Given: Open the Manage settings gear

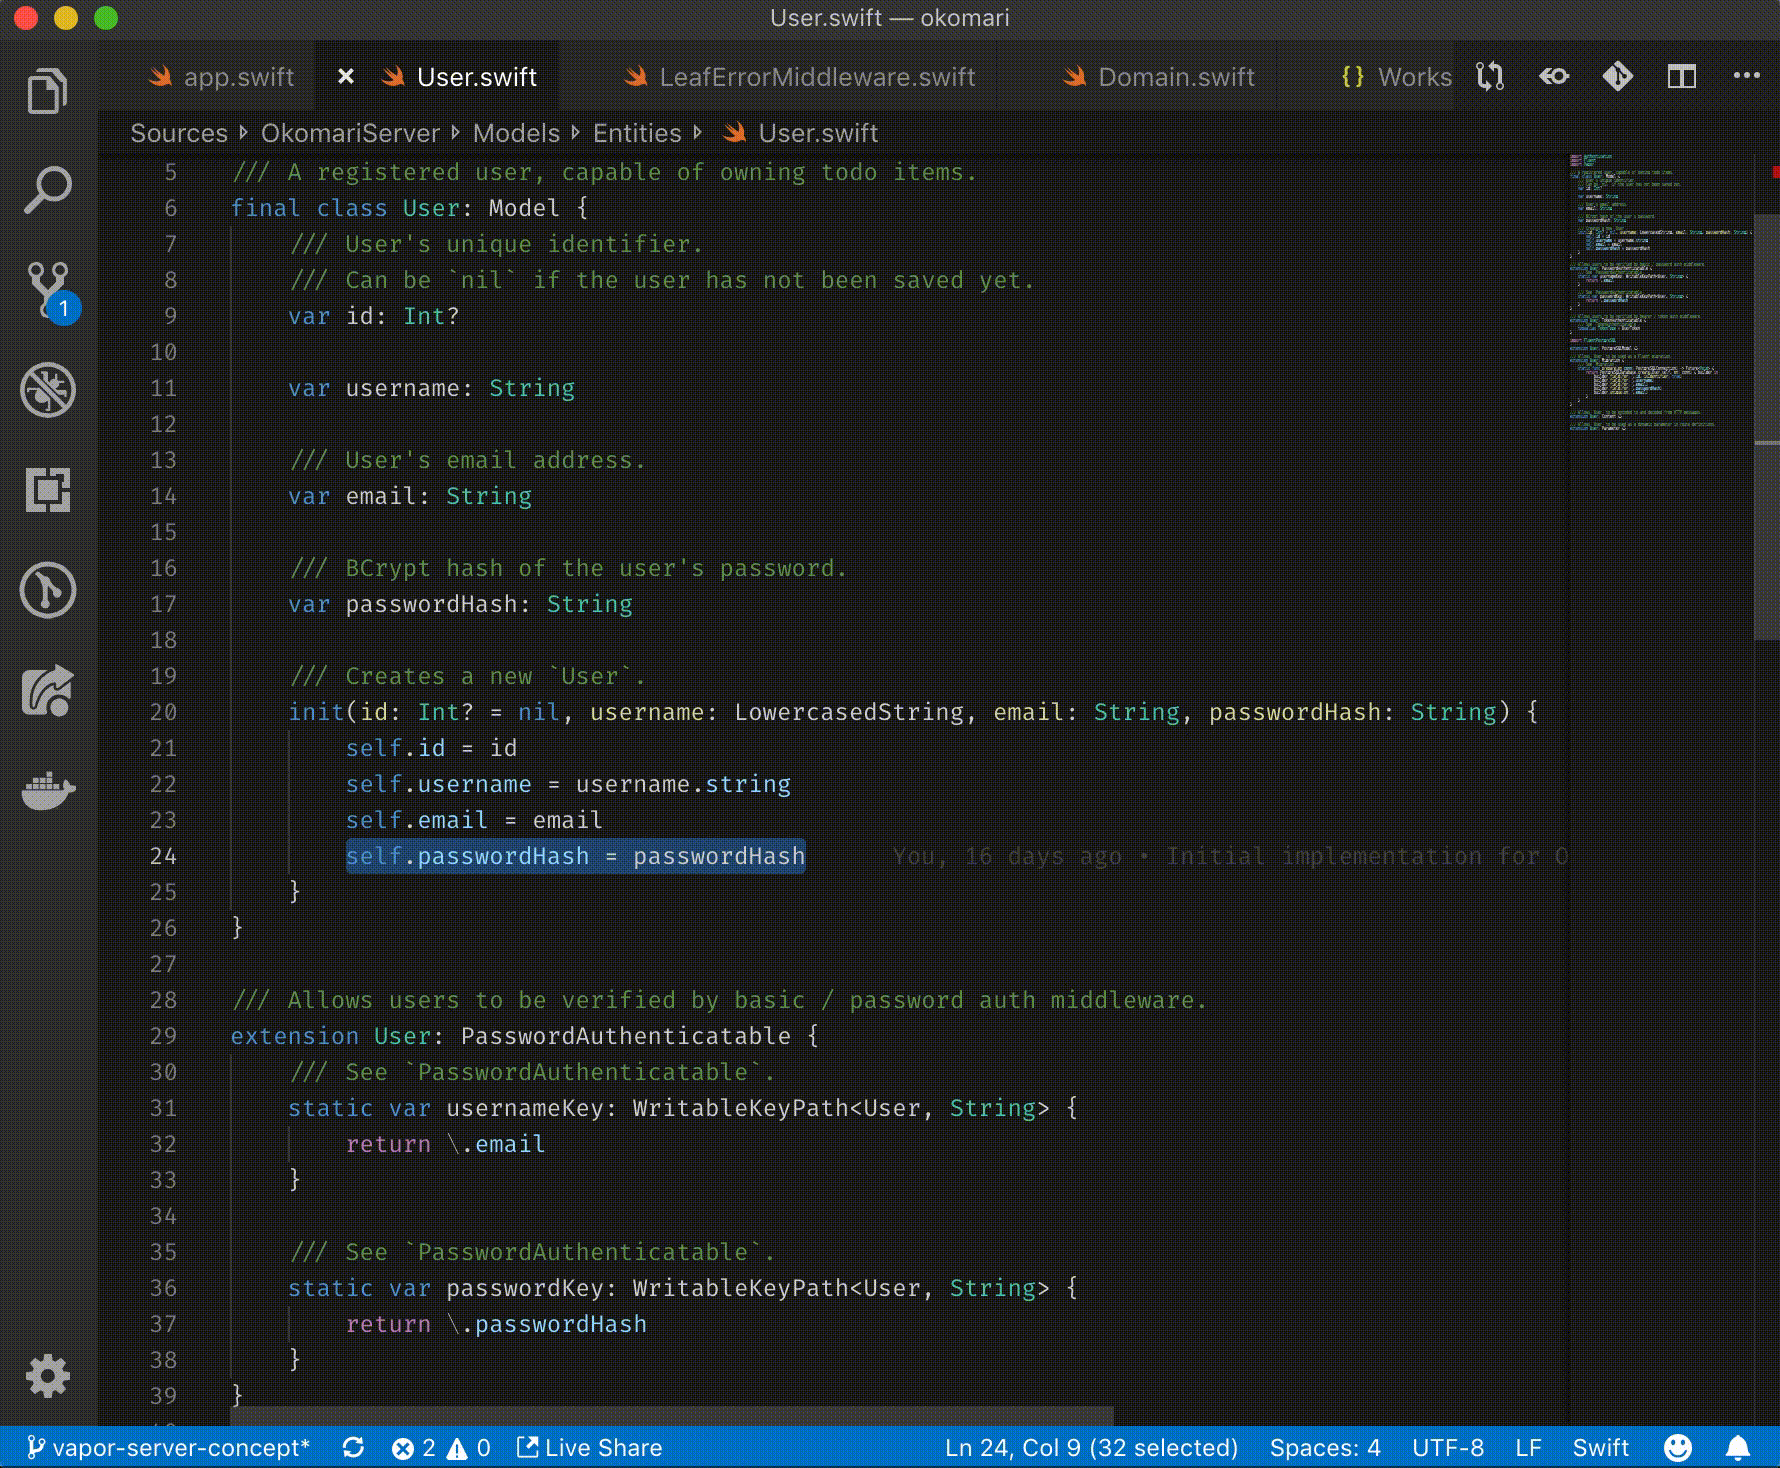Looking at the screenshot, I should pyautogui.click(x=47, y=1376).
